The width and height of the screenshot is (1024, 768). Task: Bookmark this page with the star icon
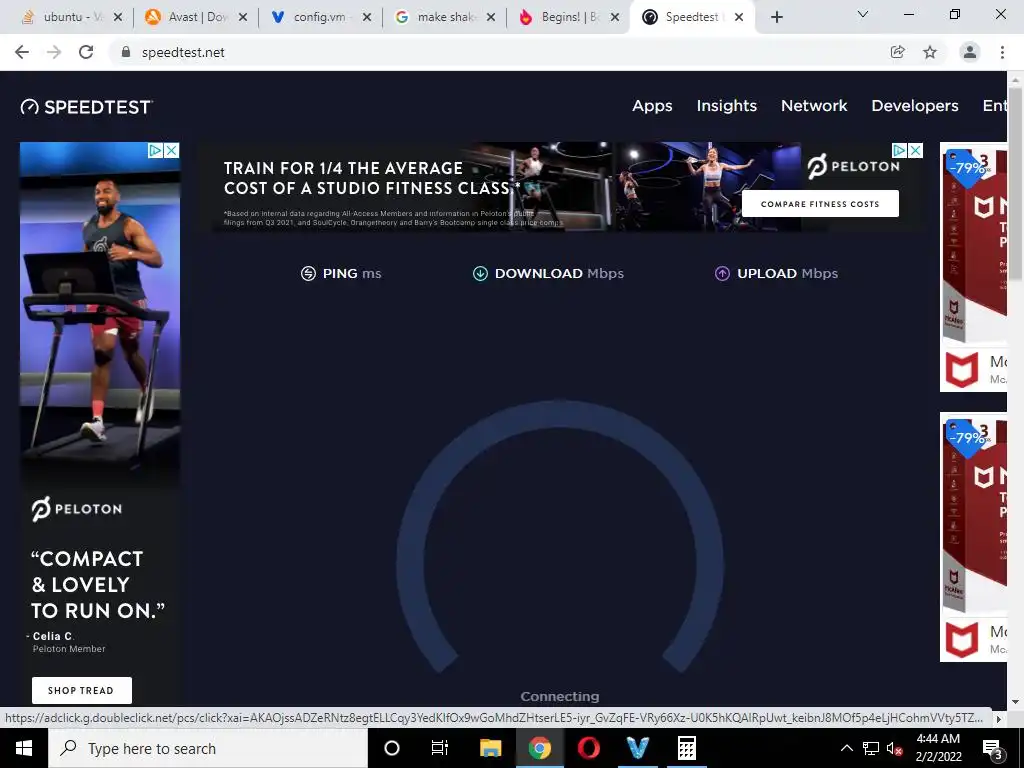(x=930, y=52)
